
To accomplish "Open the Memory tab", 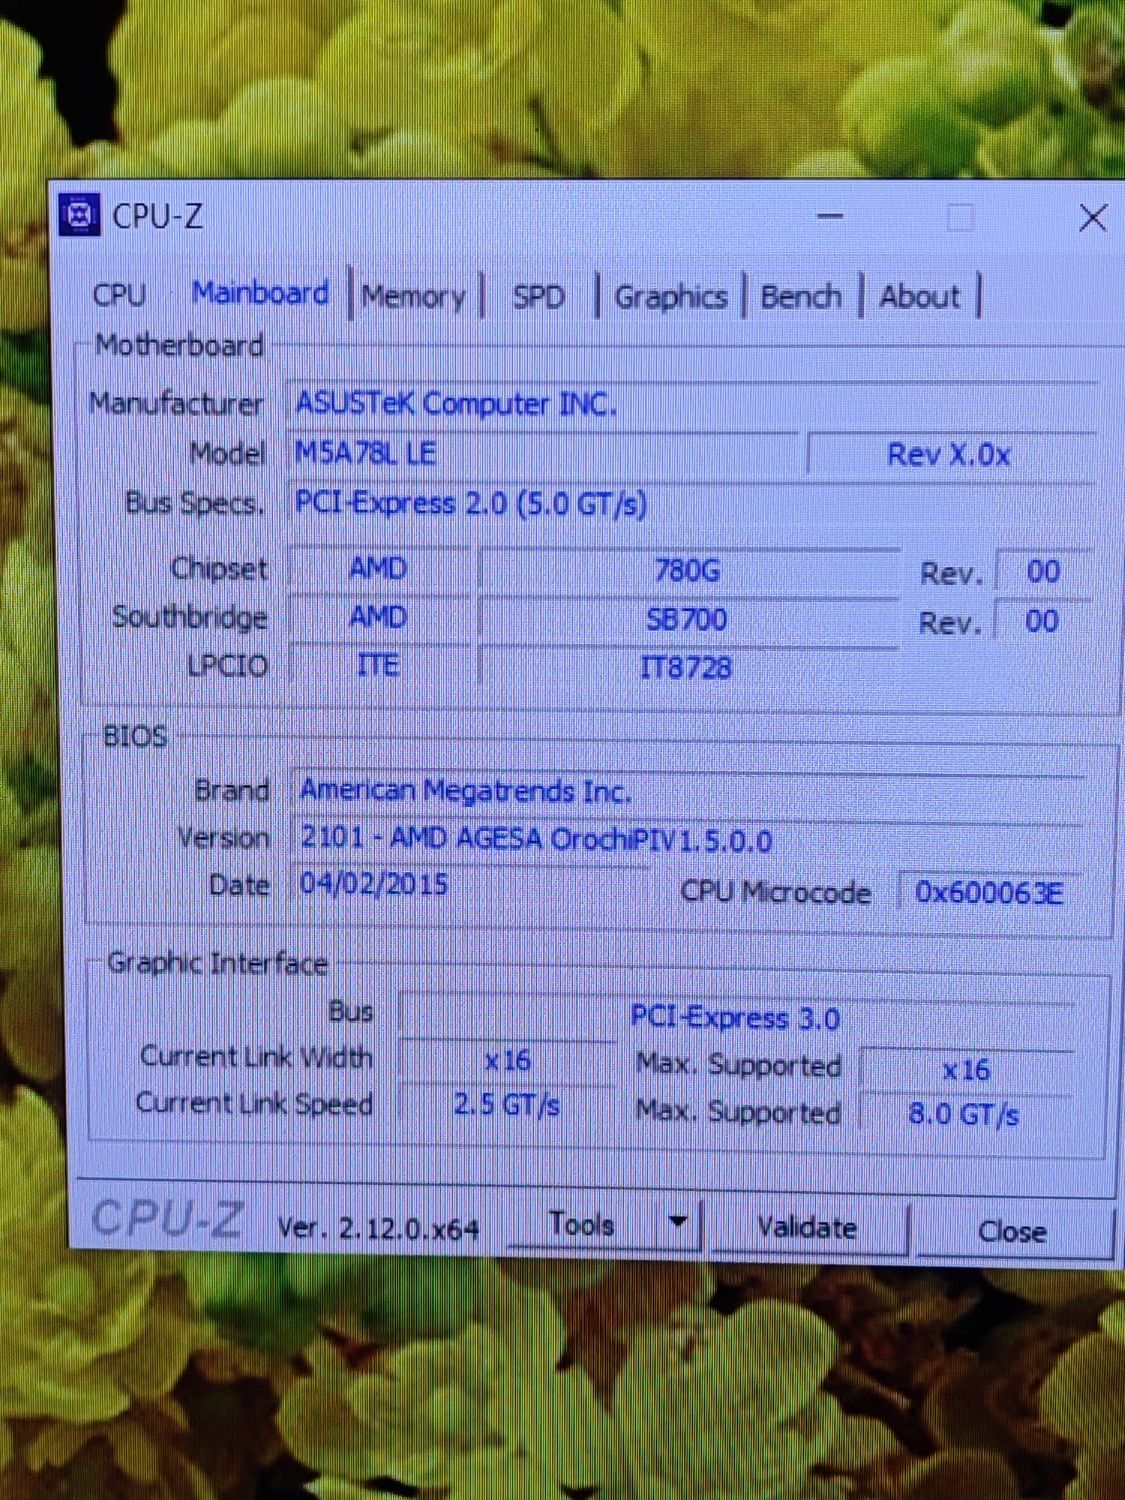I will pos(414,296).
